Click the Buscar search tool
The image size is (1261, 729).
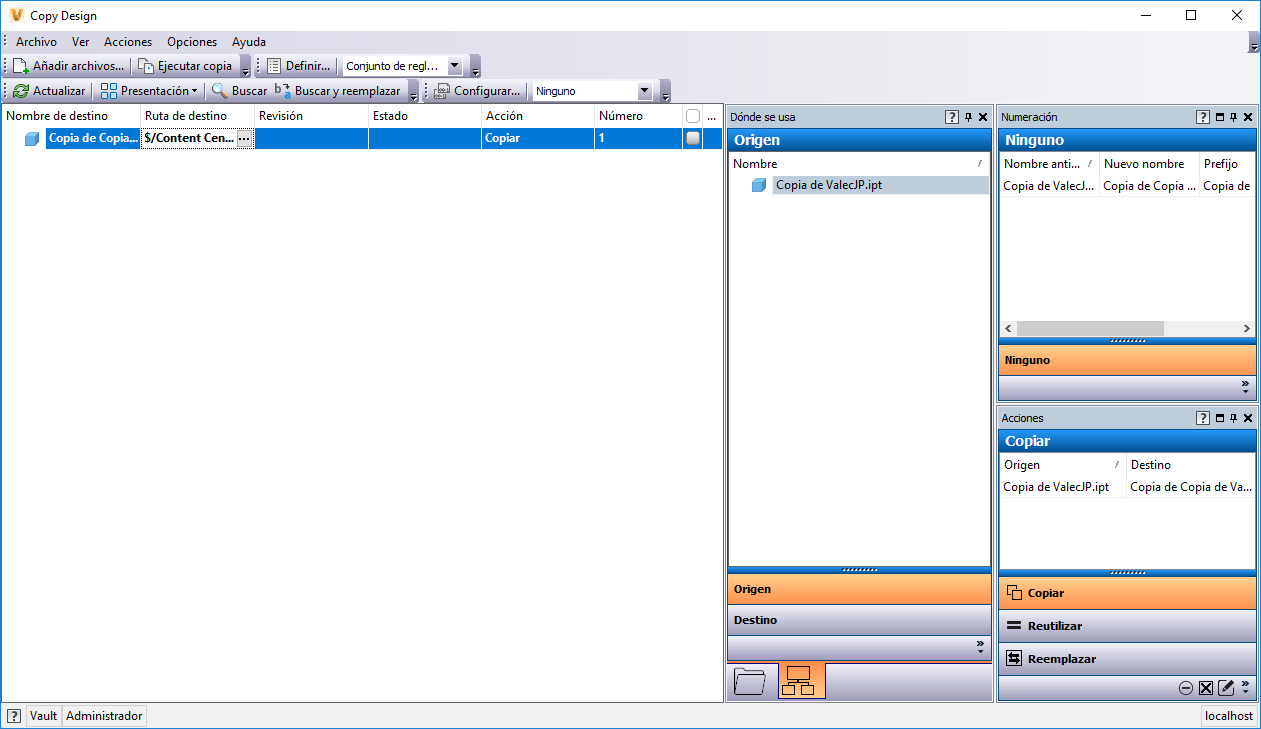click(x=238, y=91)
